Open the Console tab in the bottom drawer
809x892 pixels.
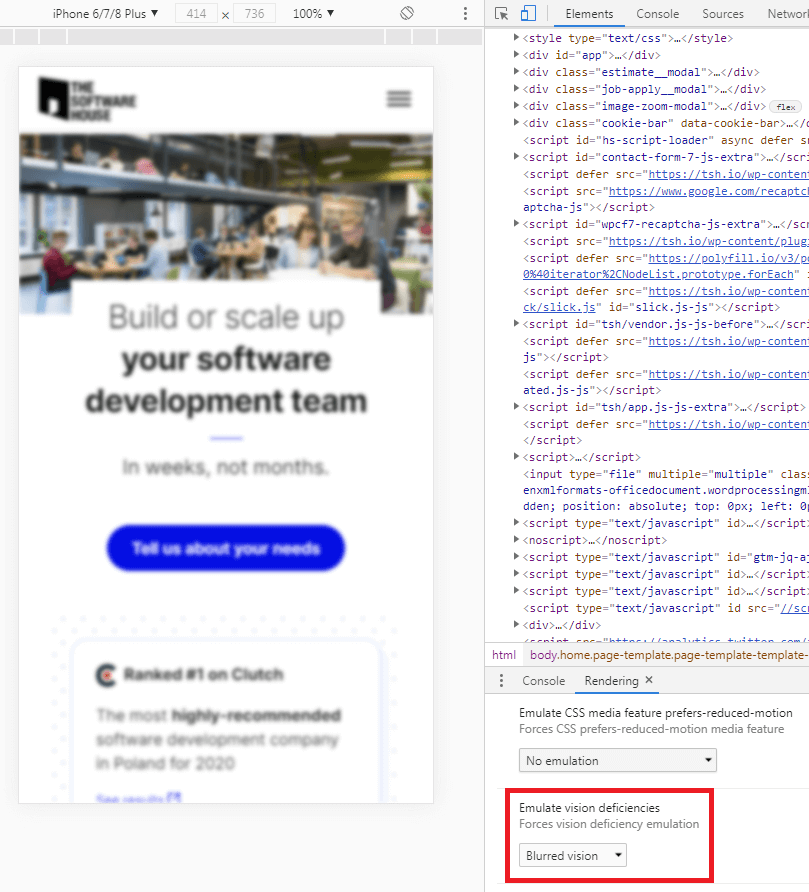tap(543, 680)
